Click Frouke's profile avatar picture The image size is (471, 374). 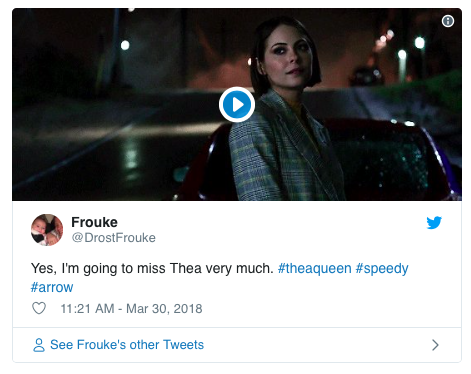pyautogui.click(x=47, y=230)
